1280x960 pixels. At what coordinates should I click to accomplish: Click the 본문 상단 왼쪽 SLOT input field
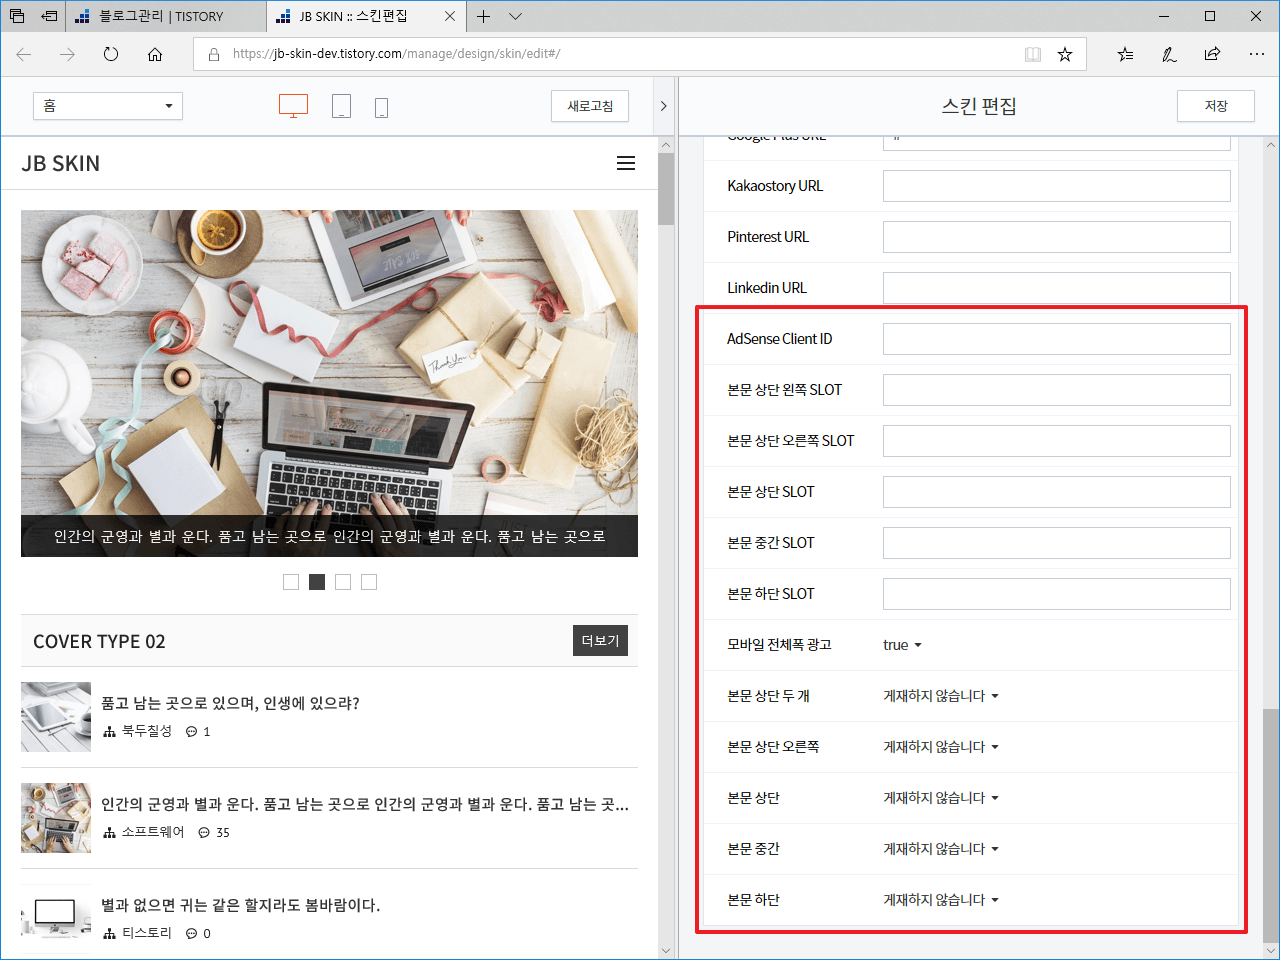(x=1057, y=390)
